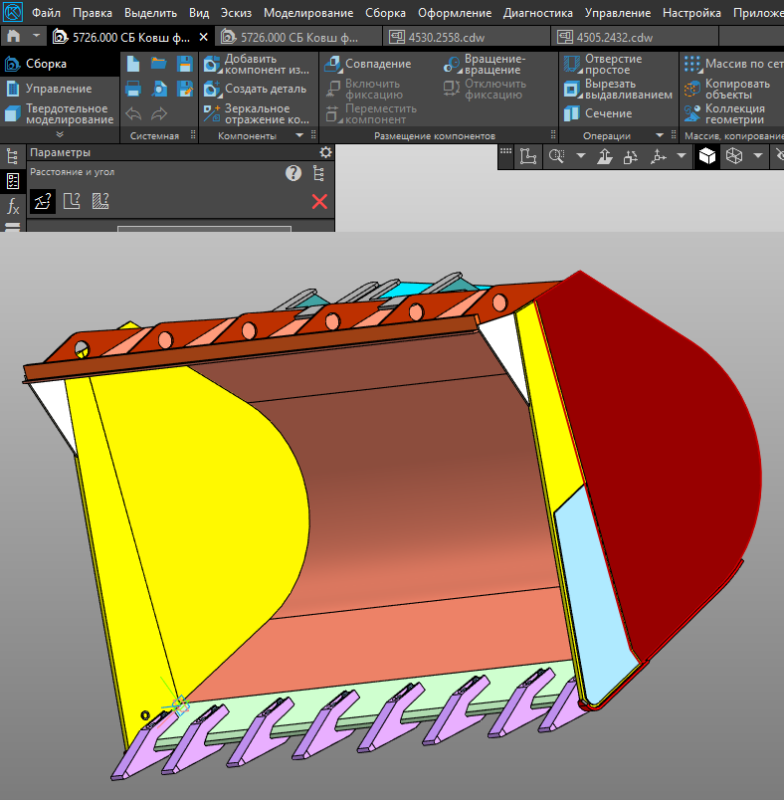Click the Save document icon

(x=184, y=64)
